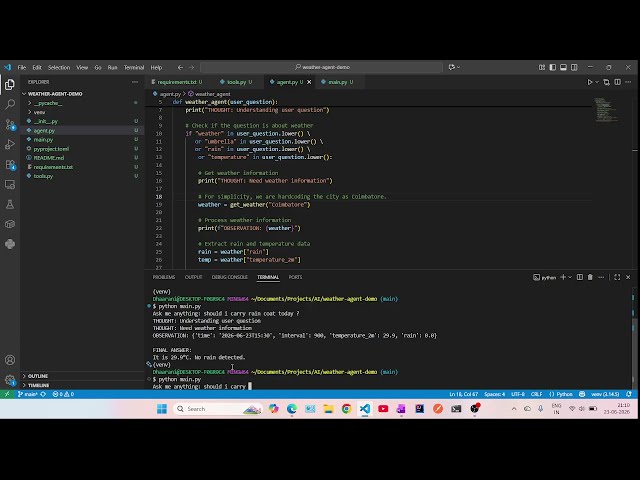Expand the TIMELINE section

tap(82, 385)
